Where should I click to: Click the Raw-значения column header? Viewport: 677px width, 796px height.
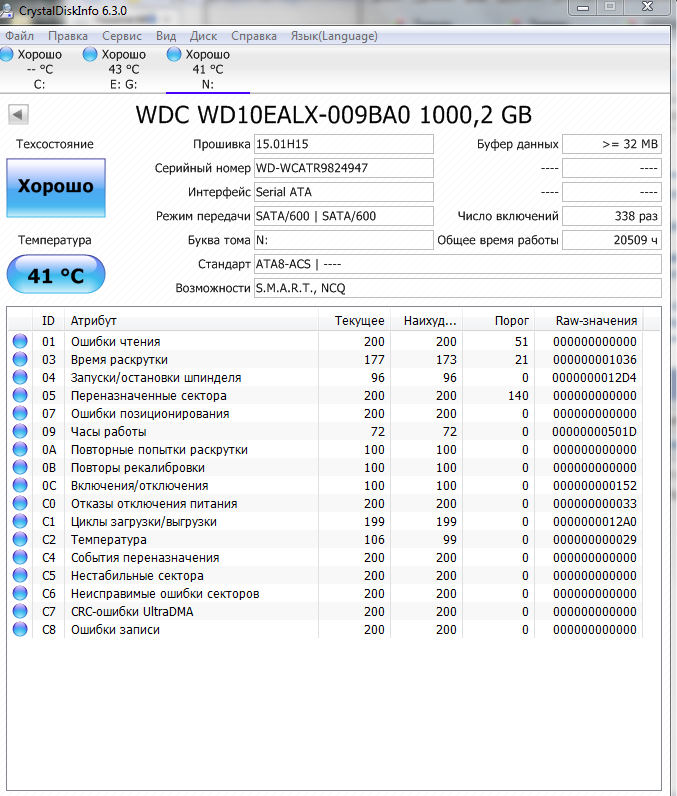point(589,321)
